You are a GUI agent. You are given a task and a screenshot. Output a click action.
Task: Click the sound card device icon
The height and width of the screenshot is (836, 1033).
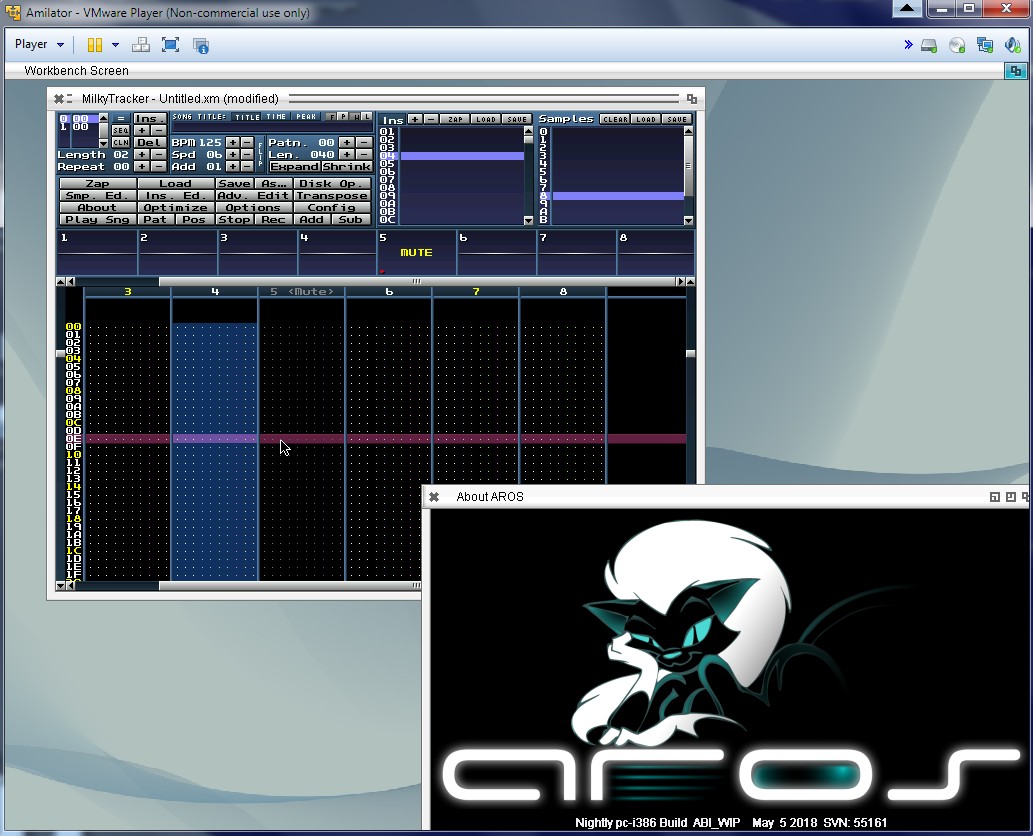point(1012,45)
